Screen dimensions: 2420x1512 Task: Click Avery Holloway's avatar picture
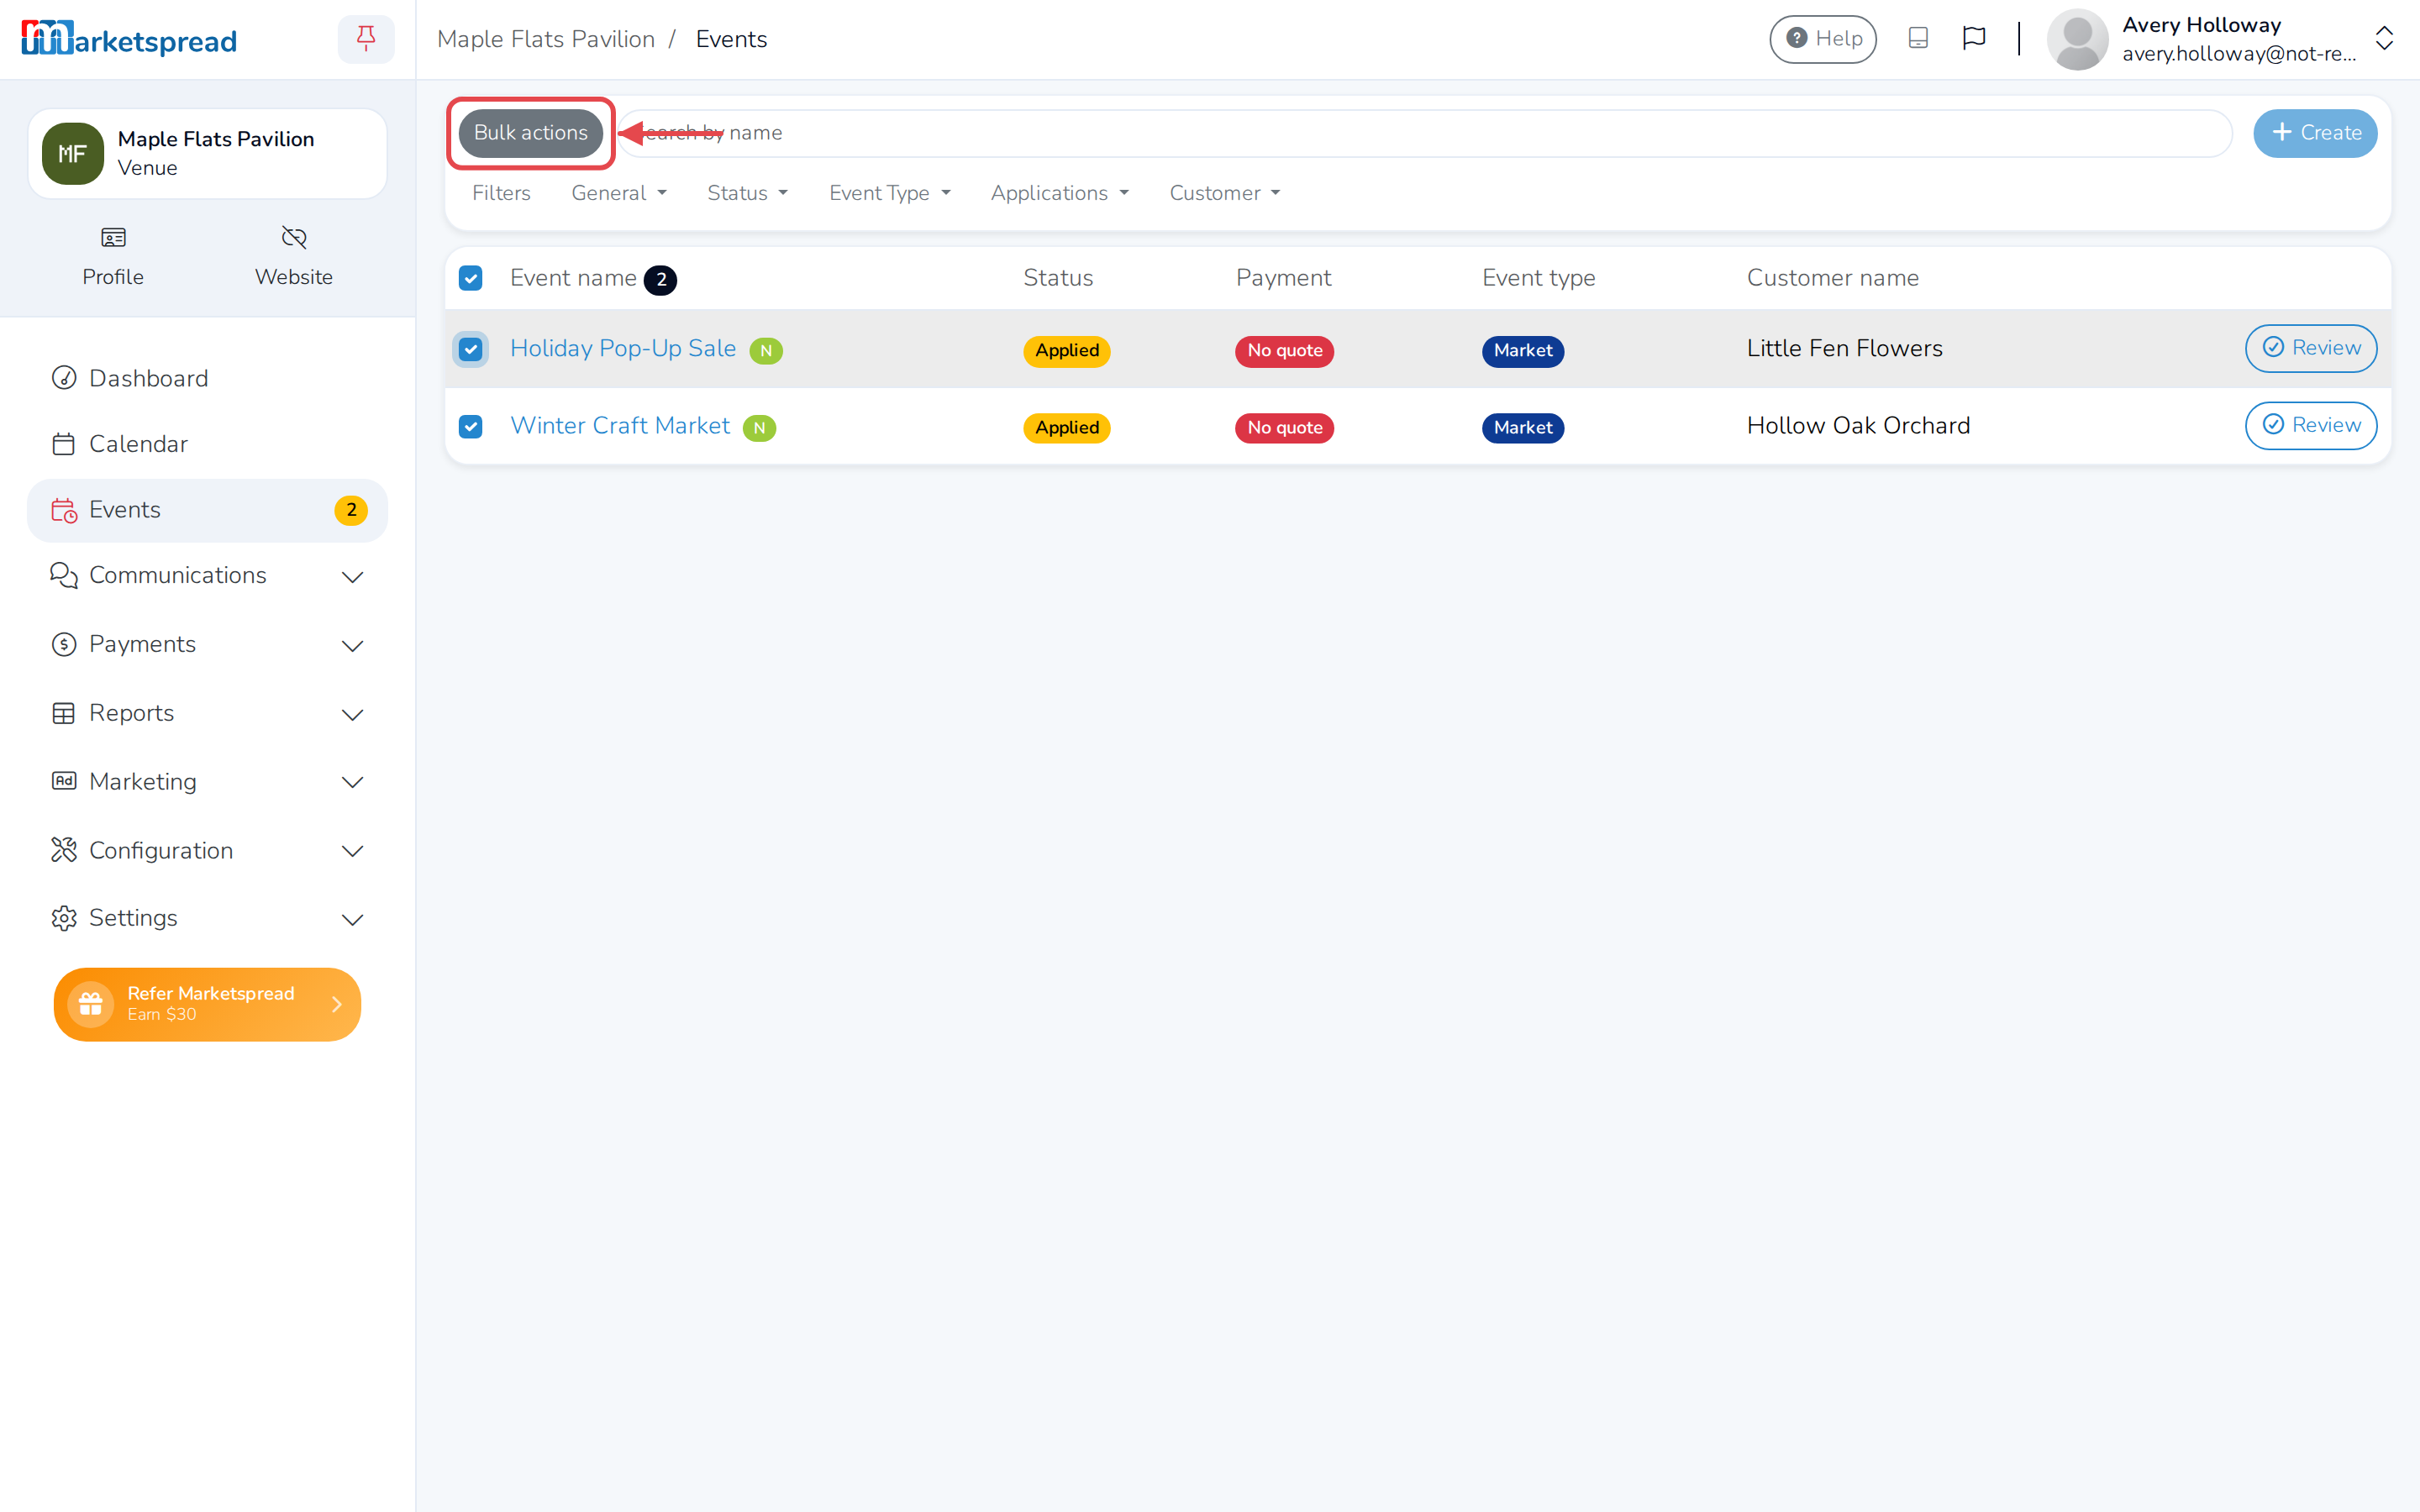[2077, 39]
